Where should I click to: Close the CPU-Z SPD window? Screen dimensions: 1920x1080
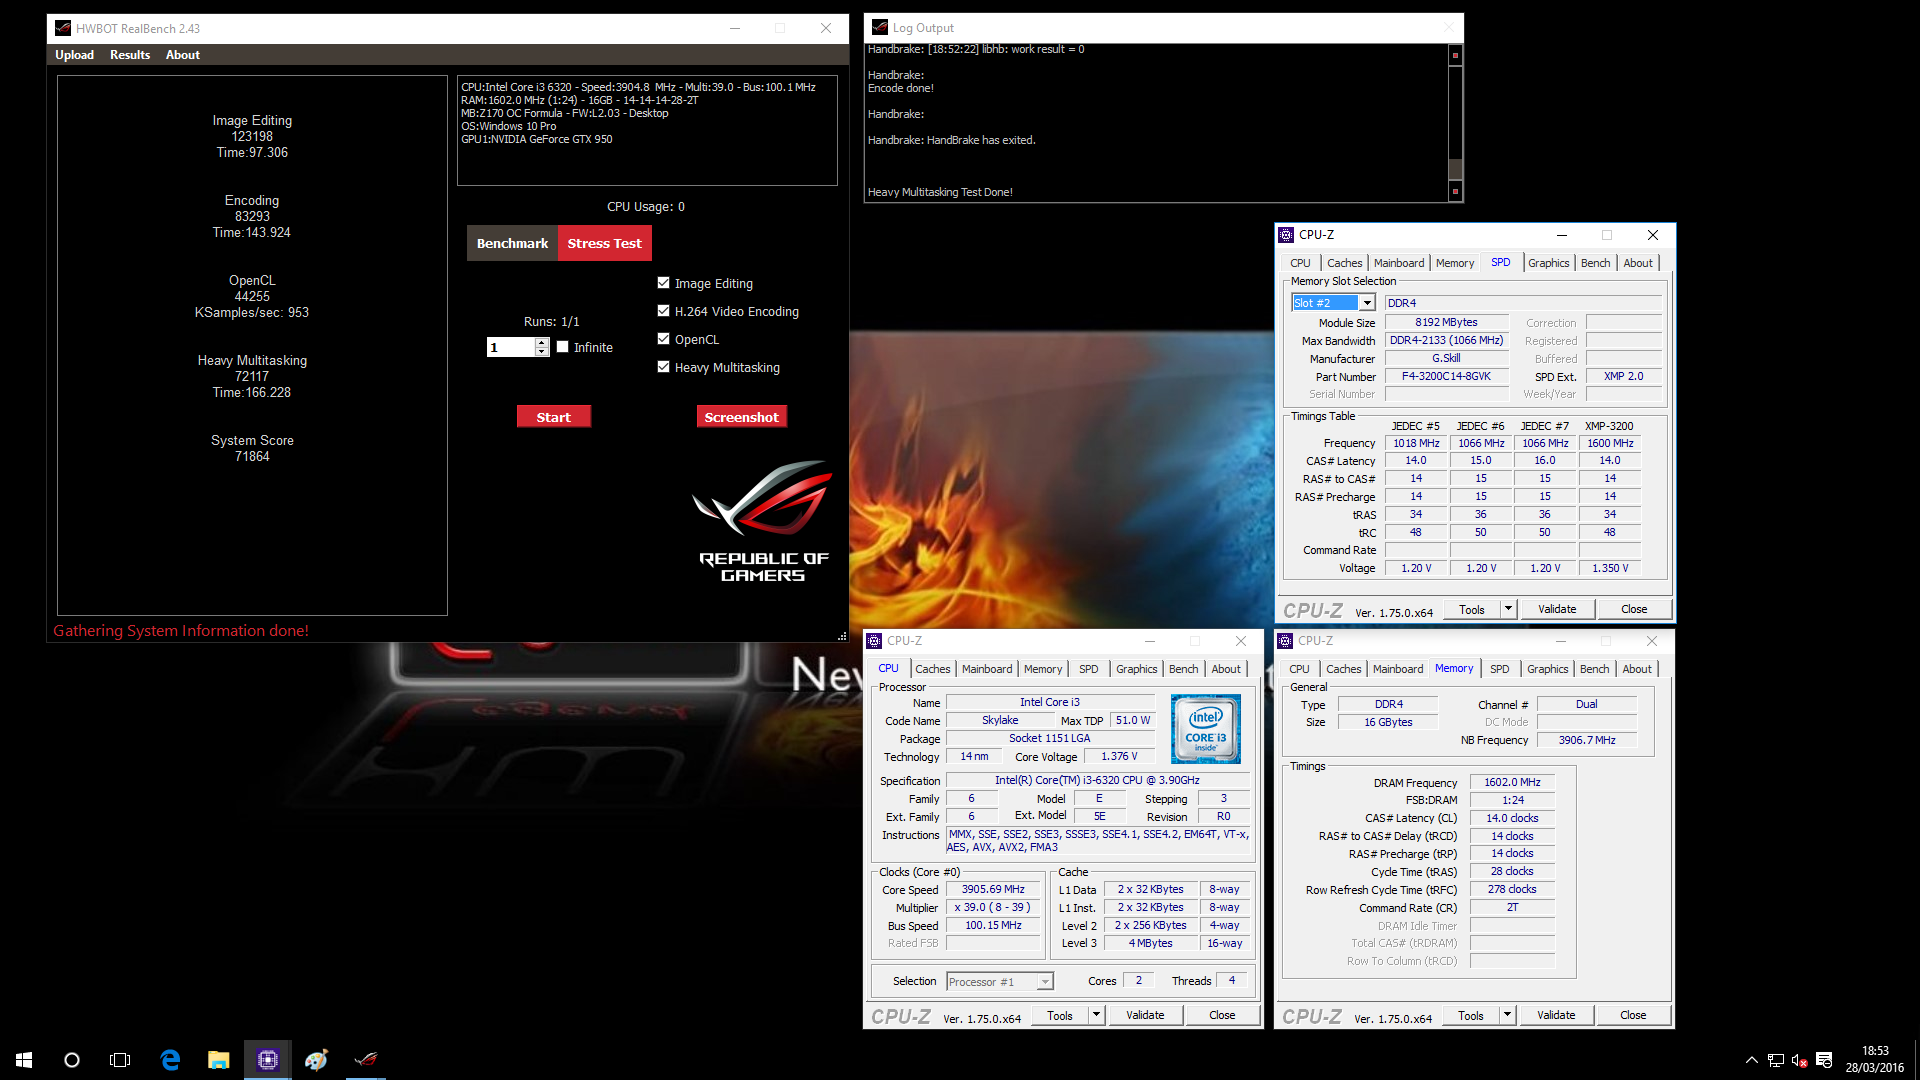tap(1653, 235)
